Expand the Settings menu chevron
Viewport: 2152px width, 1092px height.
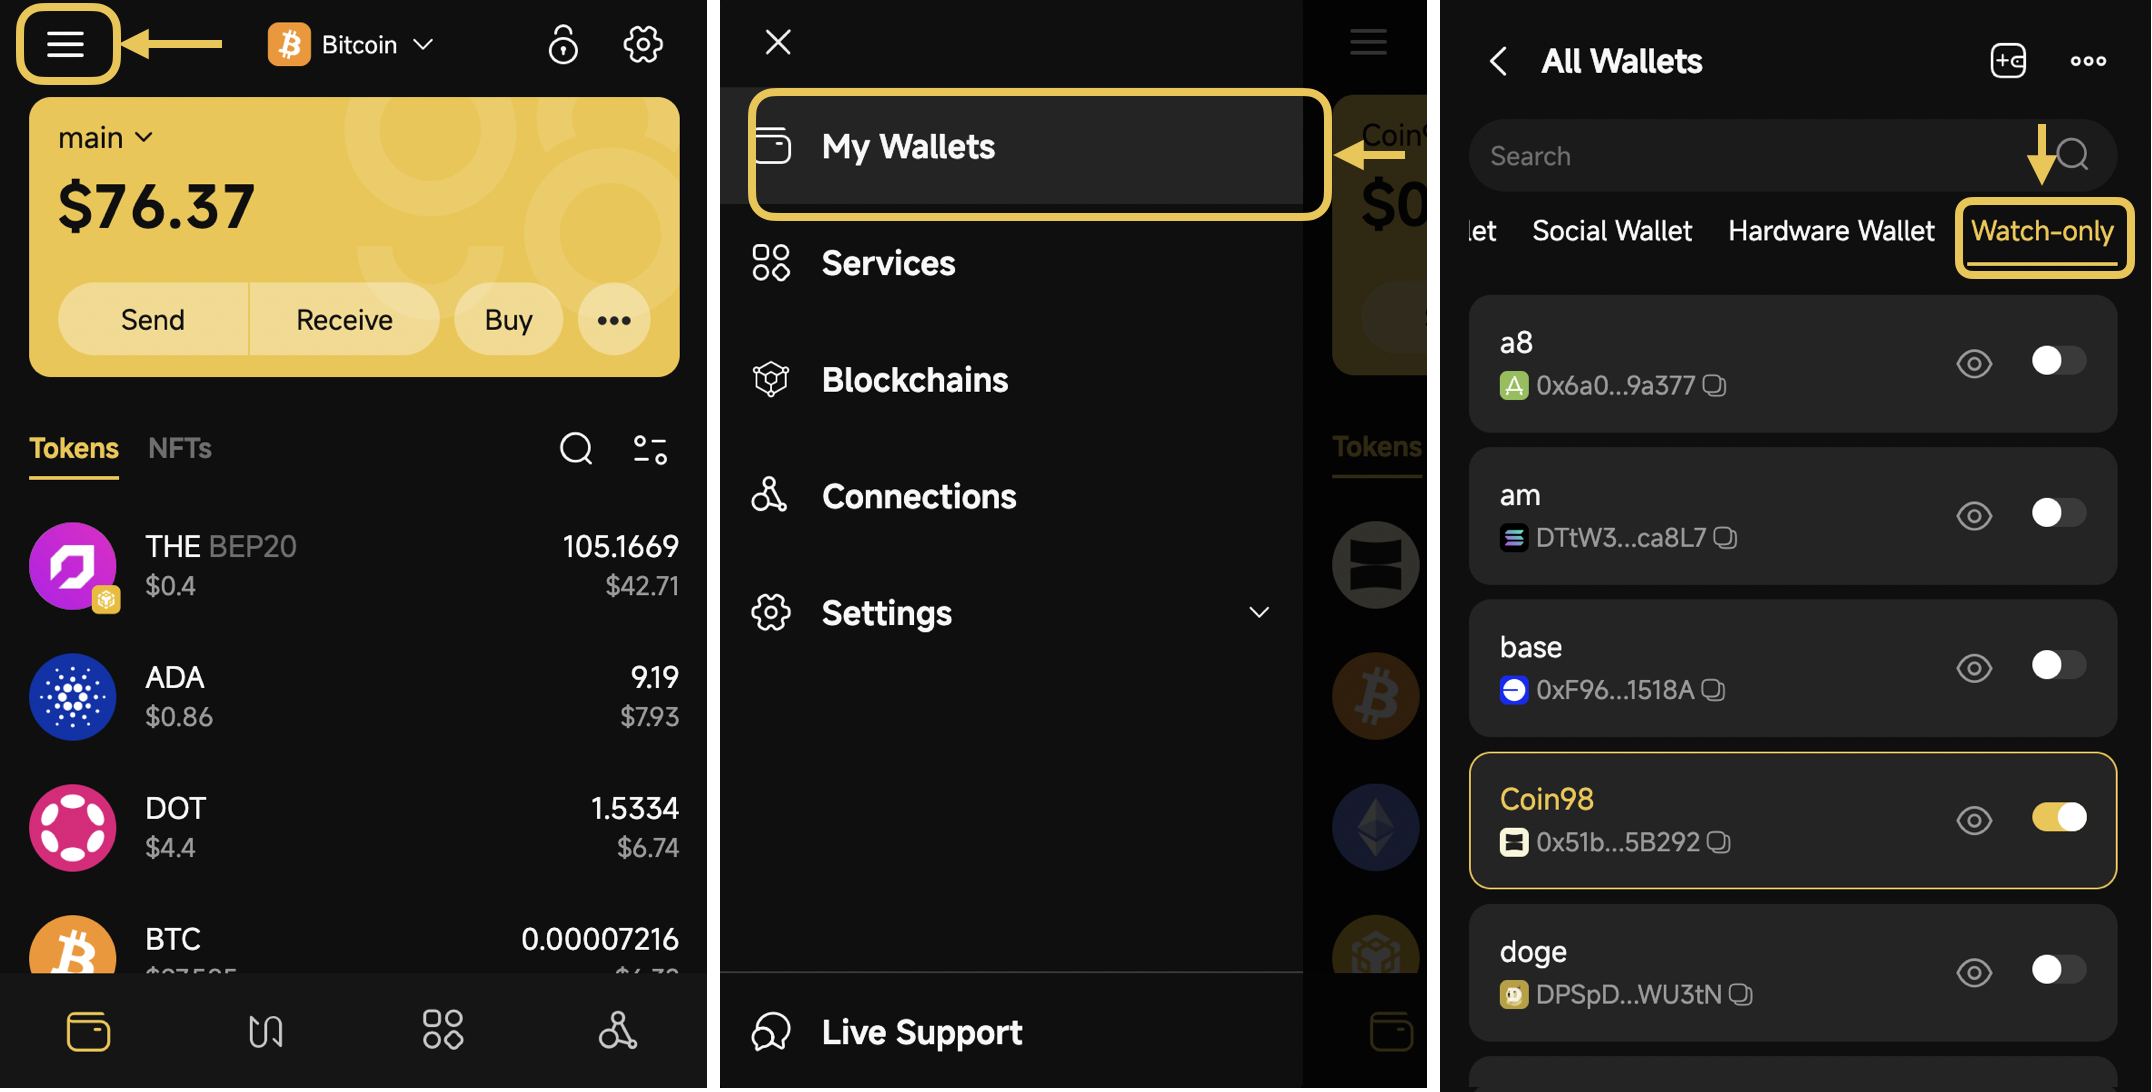1259,612
